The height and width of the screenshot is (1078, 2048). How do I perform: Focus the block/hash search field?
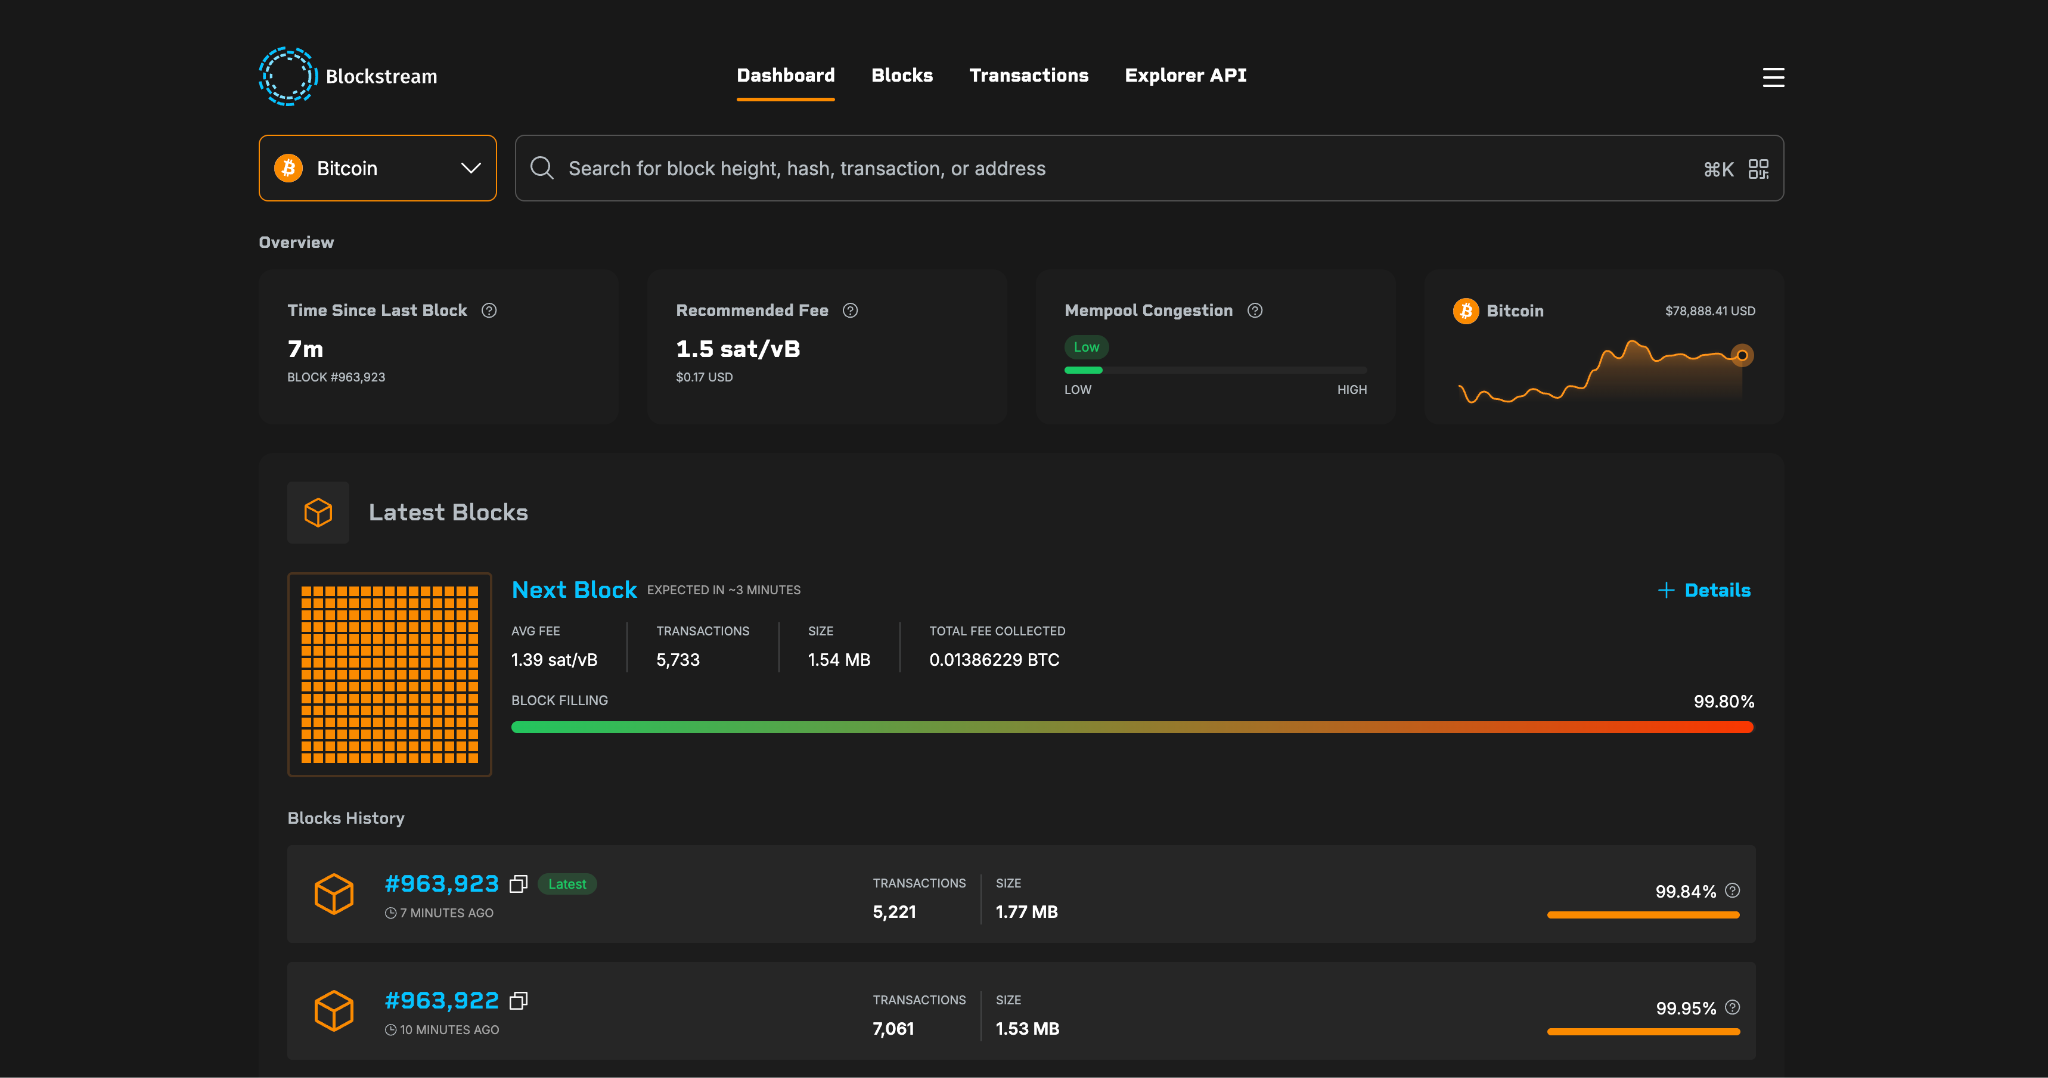(1149, 168)
